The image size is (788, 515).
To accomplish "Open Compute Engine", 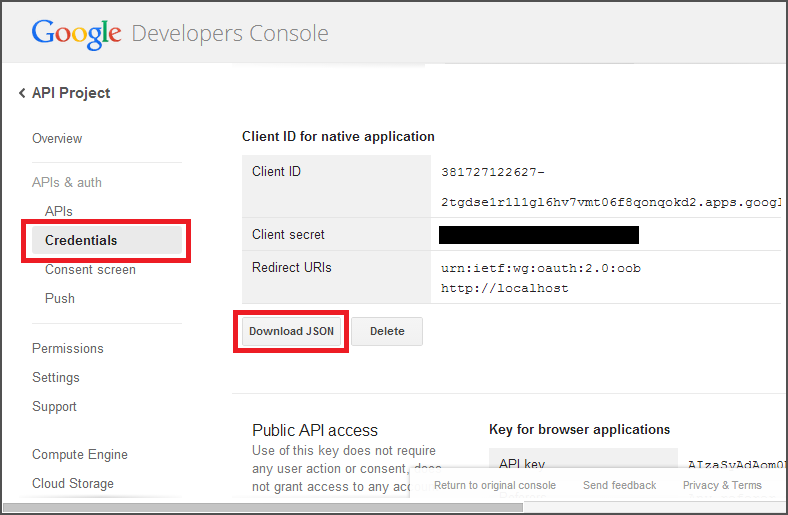I will pyautogui.click(x=80, y=454).
